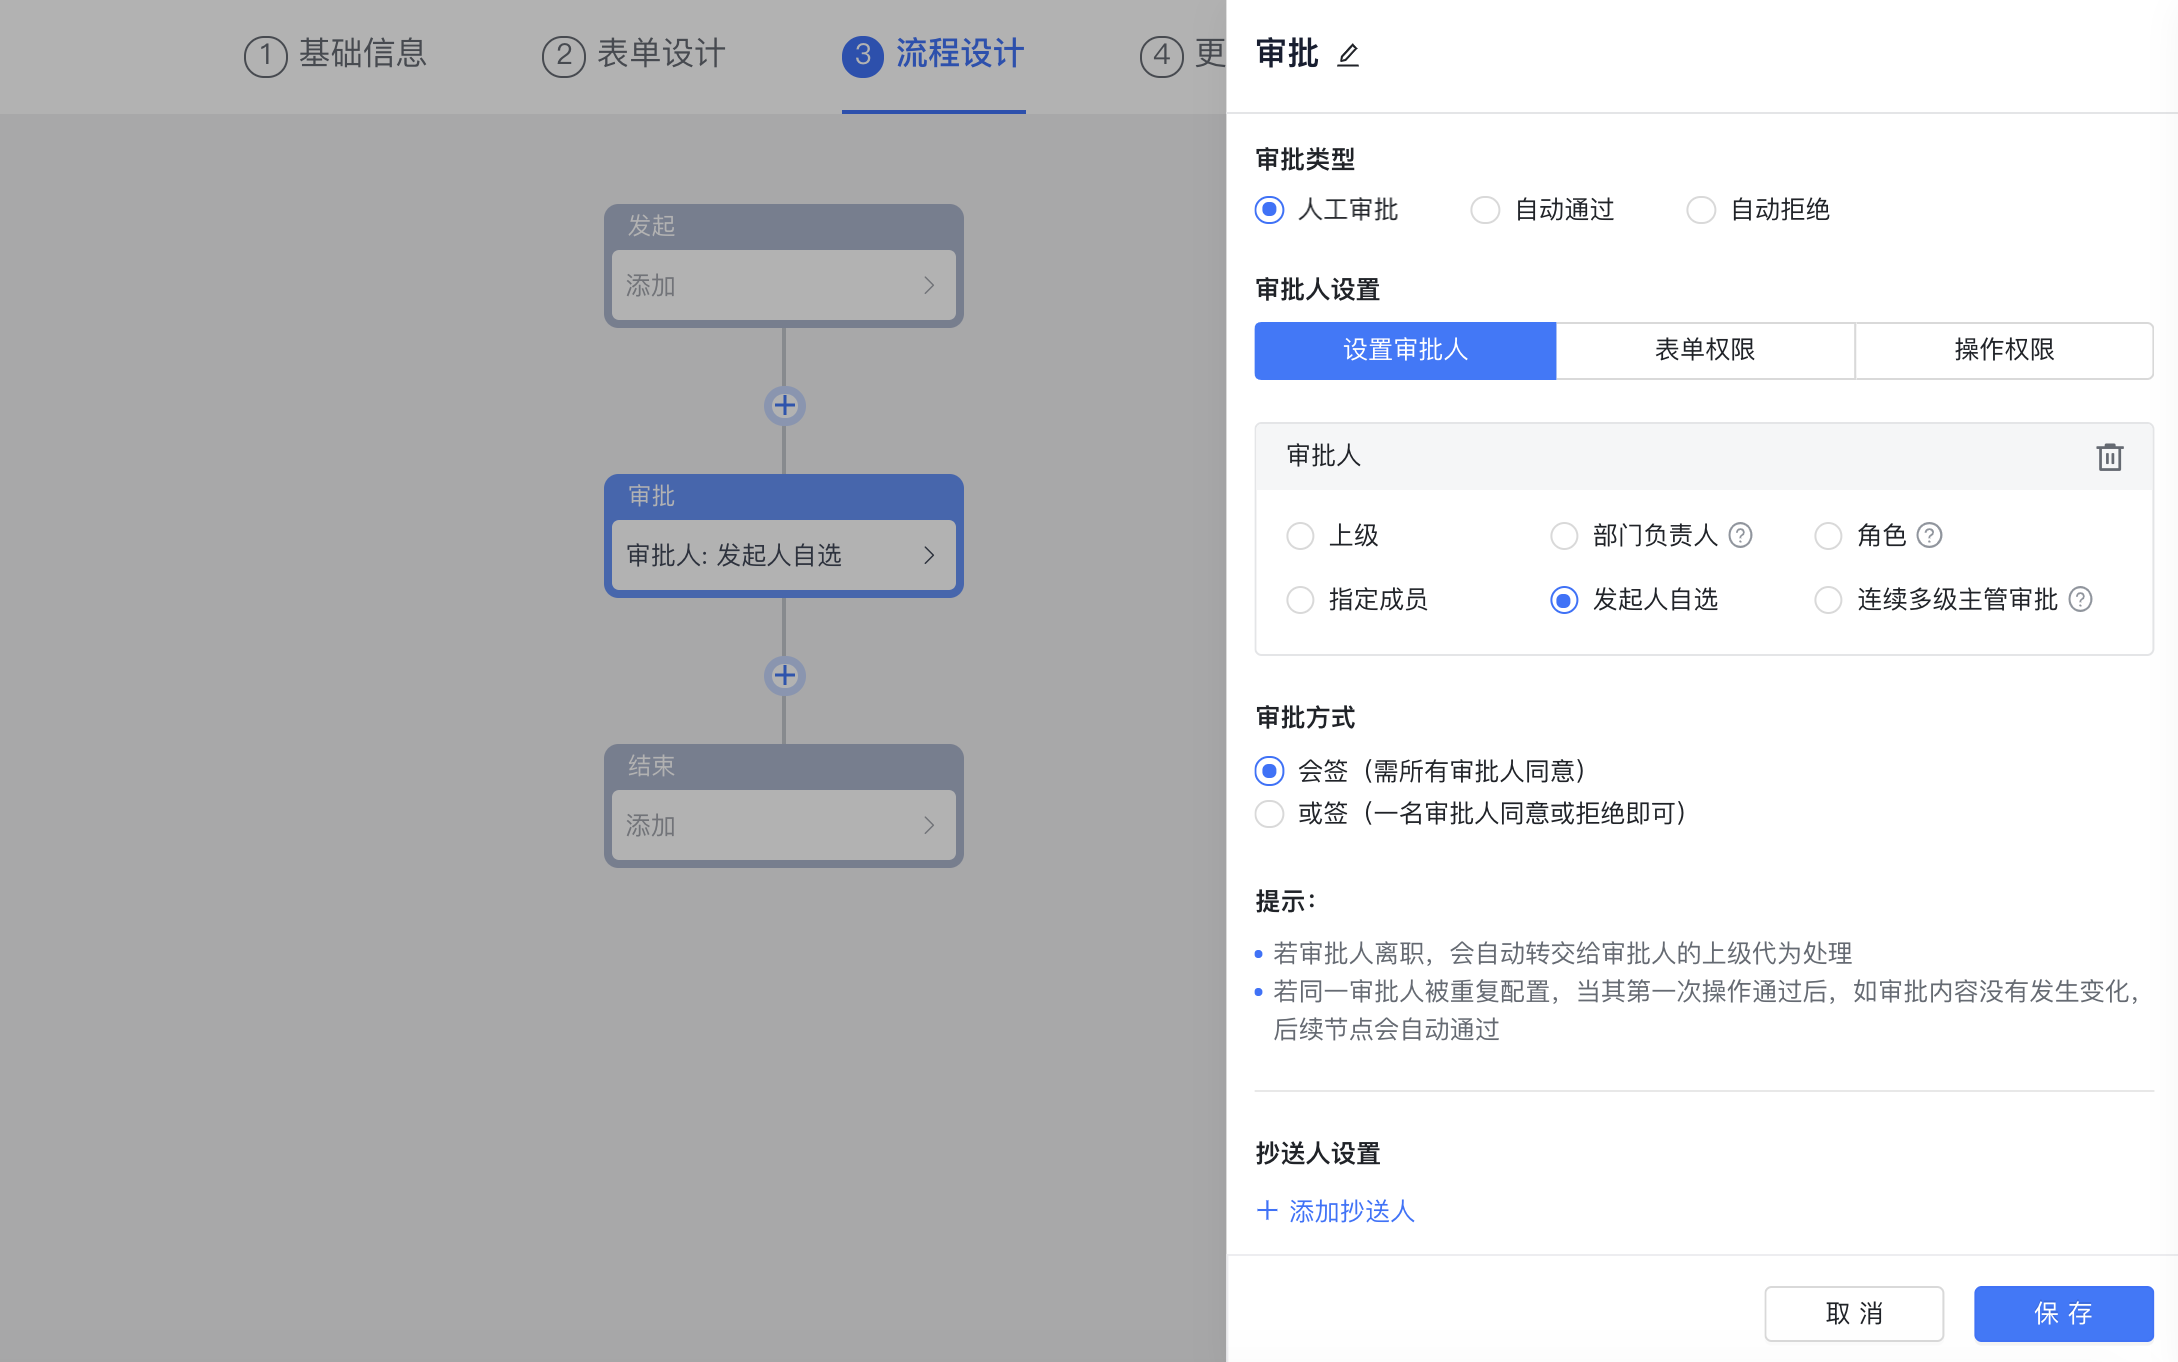Click the help icon next to 部门负责人
This screenshot has height=1362, width=2178.
click(x=1740, y=536)
